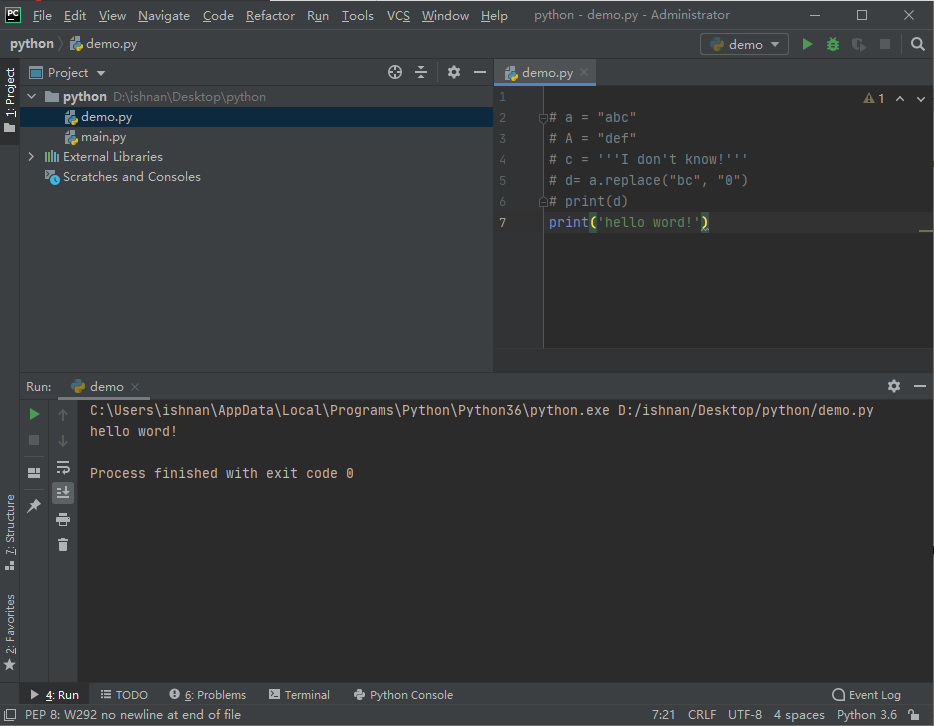Collapse code fold marker on line 2

click(543, 118)
